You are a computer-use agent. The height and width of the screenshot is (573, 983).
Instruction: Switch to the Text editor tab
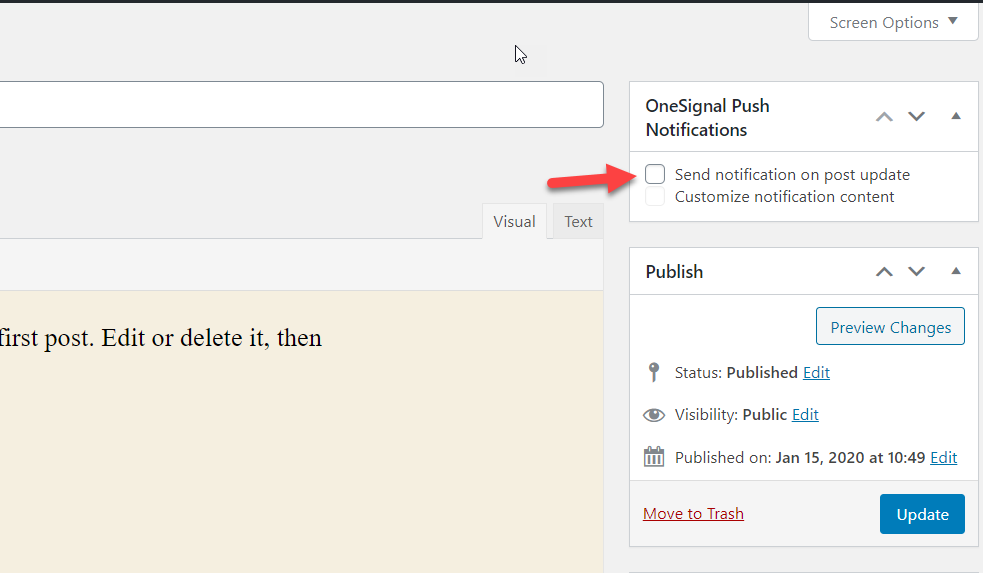[578, 221]
